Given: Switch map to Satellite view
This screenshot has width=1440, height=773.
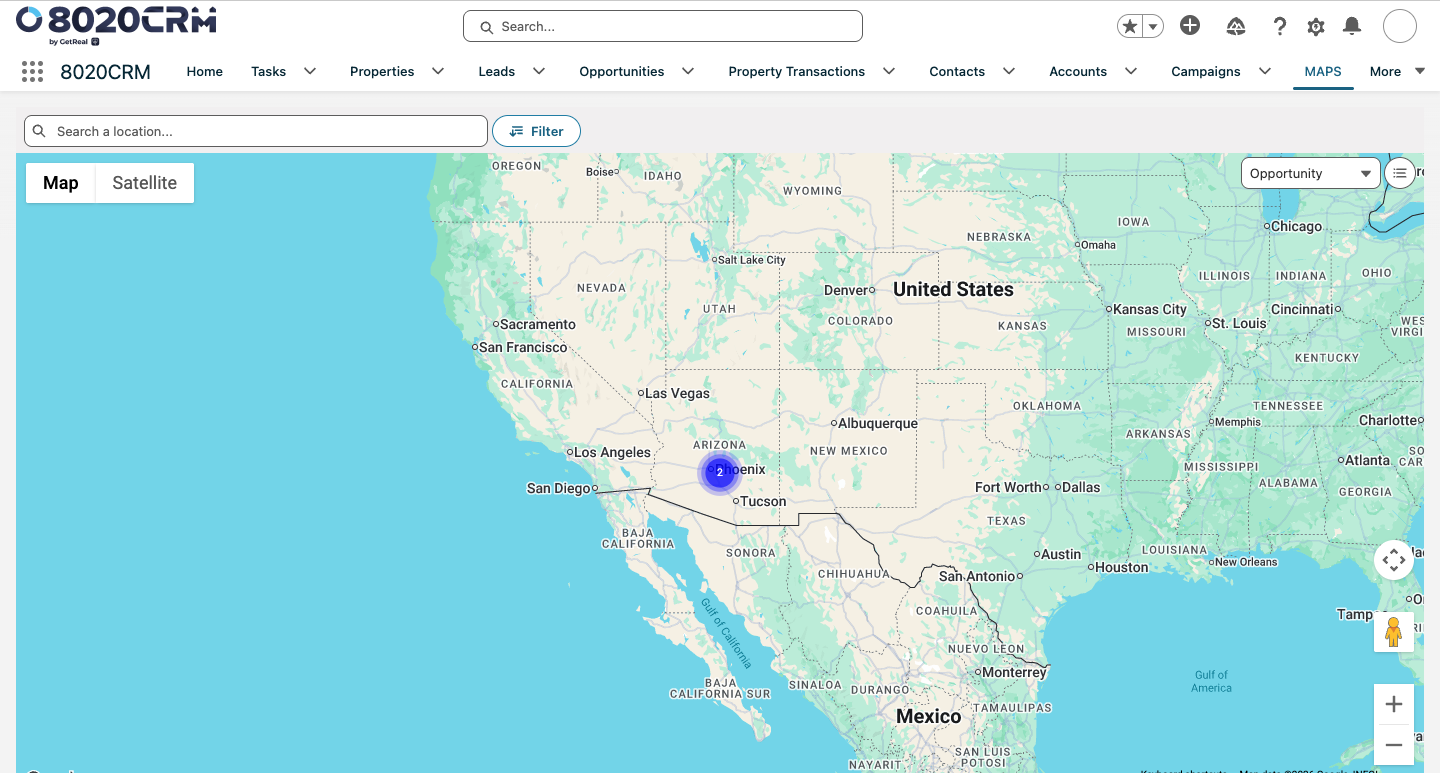Looking at the screenshot, I should pyautogui.click(x=145, y=183).
